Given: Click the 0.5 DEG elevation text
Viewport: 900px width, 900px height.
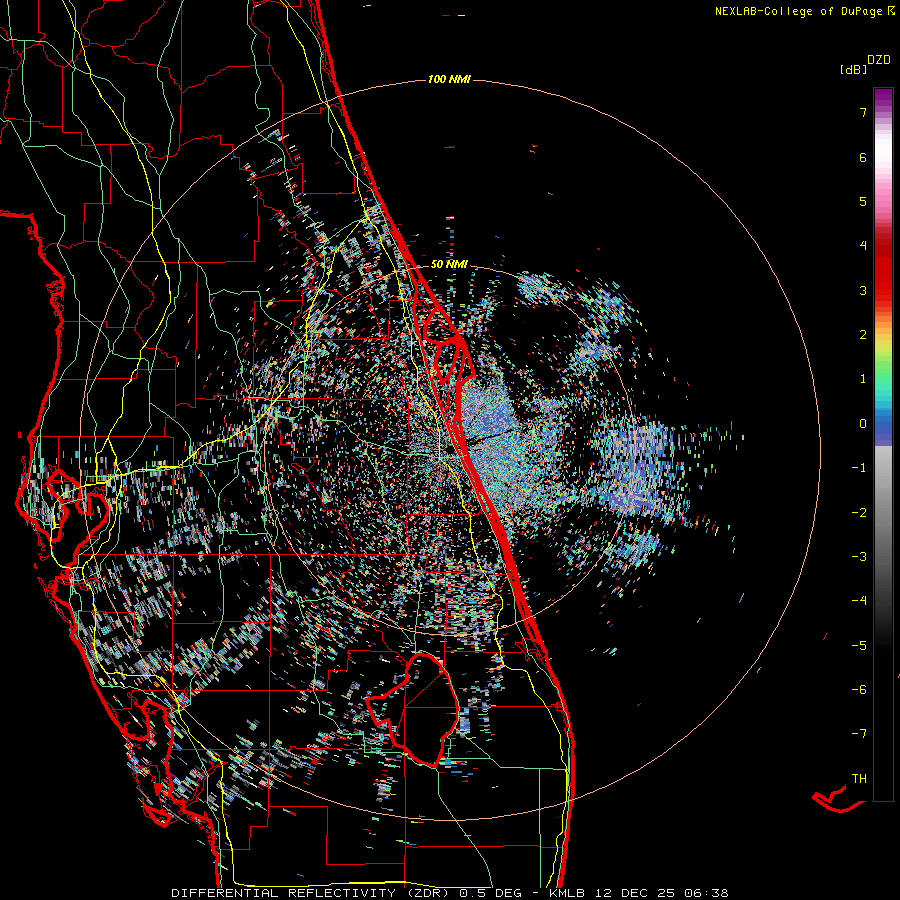Looking at the screenshot, I should (491, 893).
